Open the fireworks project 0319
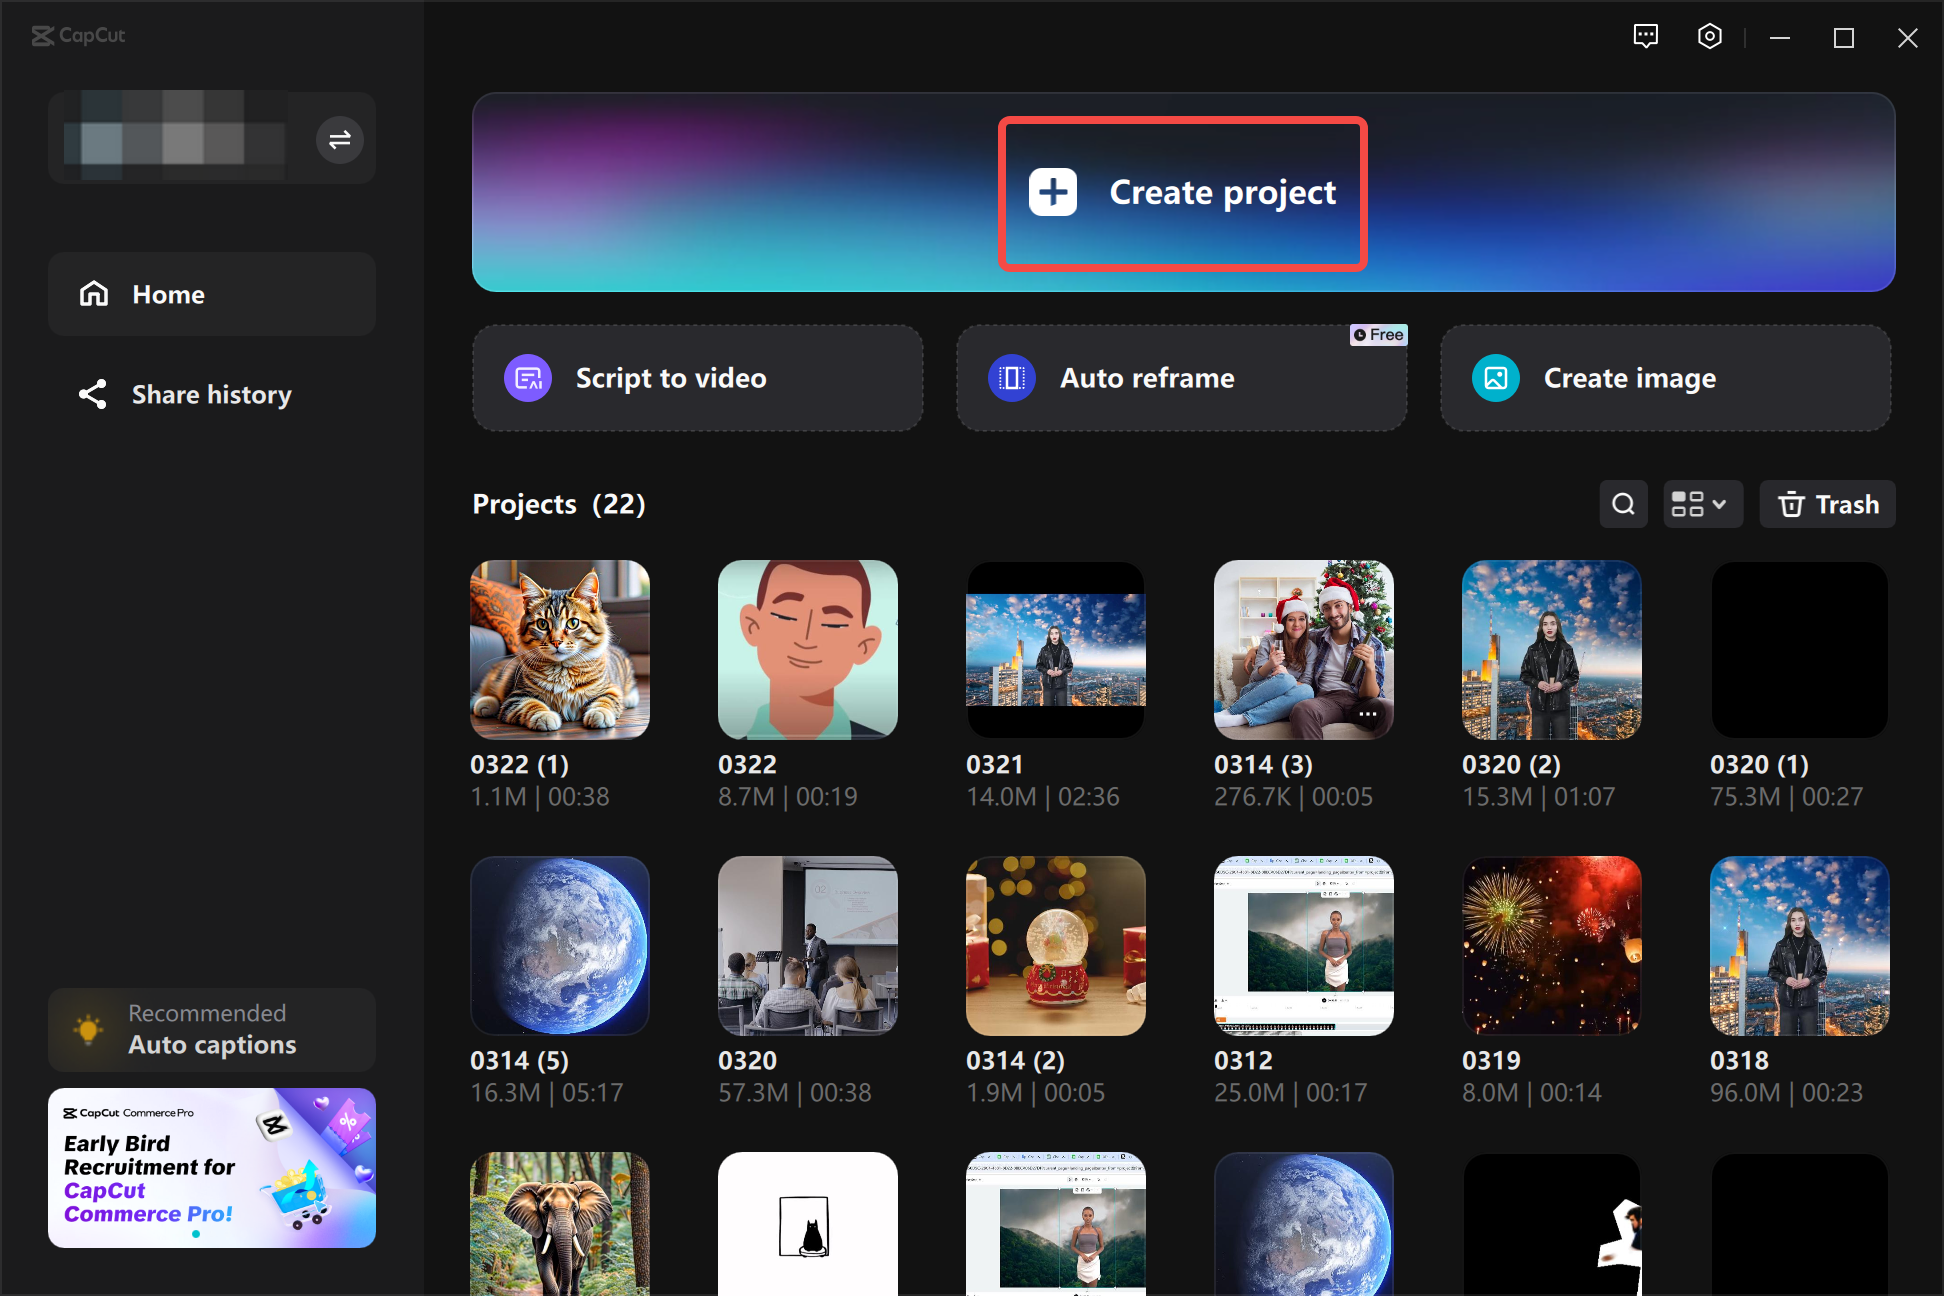This screenshot has height=1296, width=1944. point(1551,945)
